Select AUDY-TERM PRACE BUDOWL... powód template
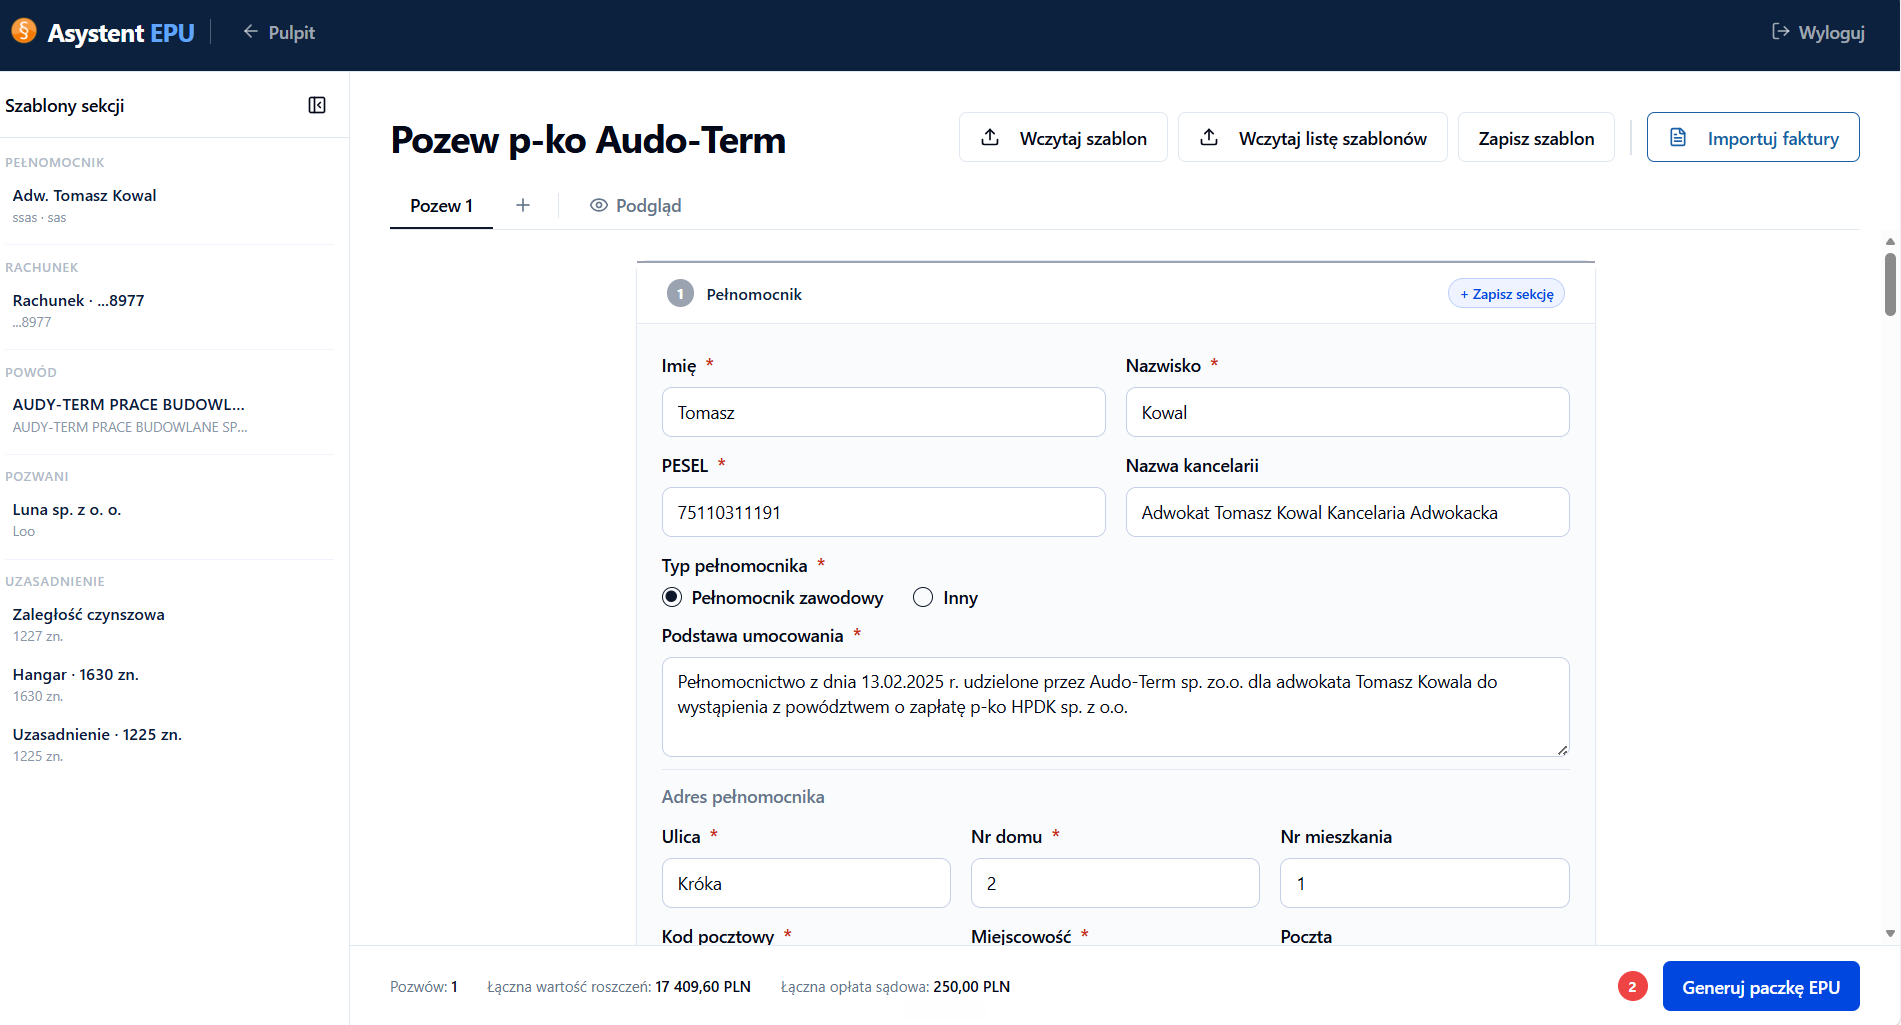This screenshot has height=1025, width=1901. [168, 415]
